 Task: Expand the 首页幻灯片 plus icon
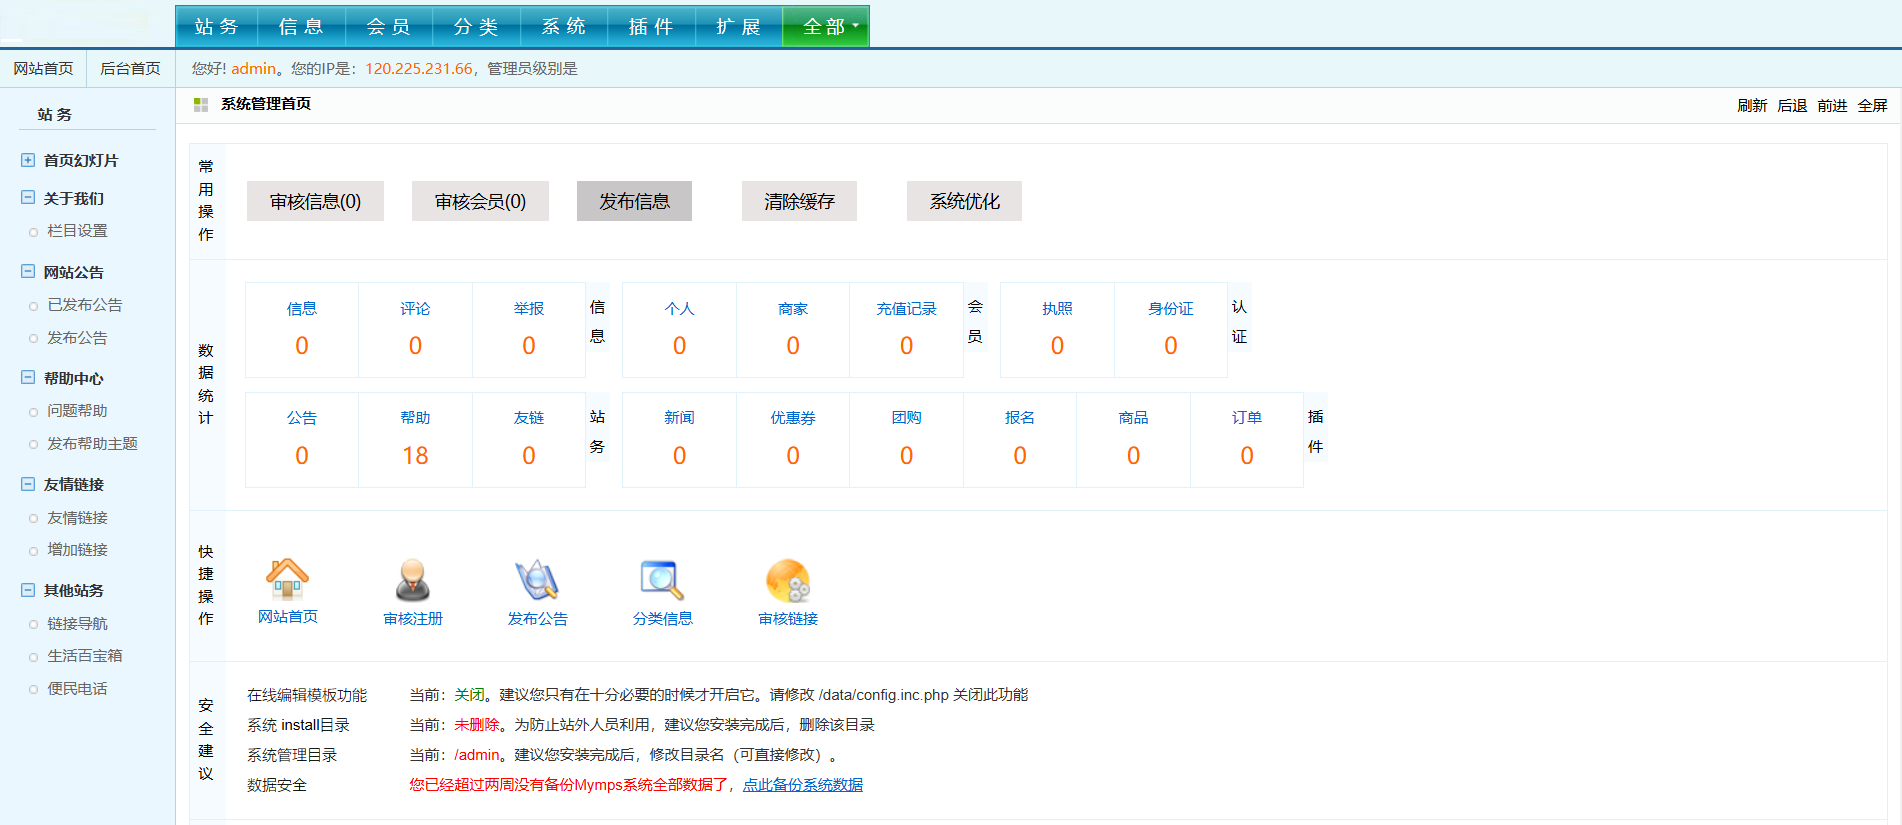[x=28, y=160]
